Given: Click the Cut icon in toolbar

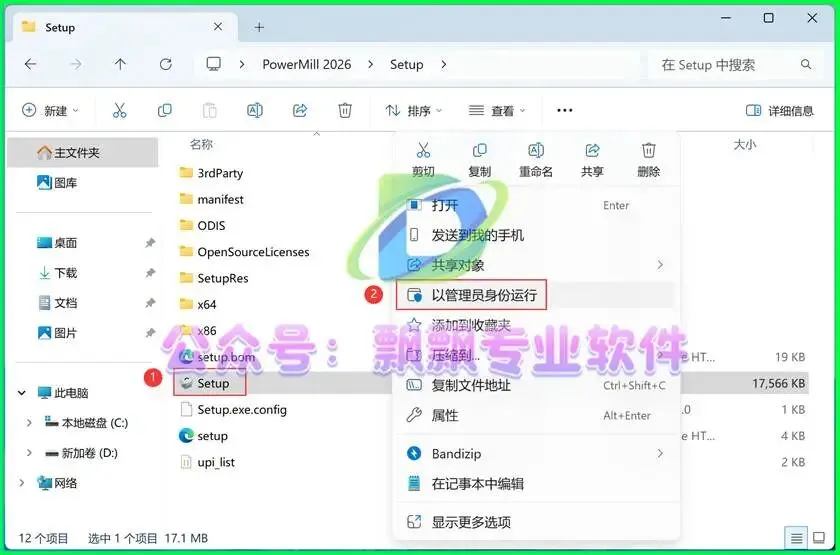Looking at the screenshot, I should tap(119, 111).
